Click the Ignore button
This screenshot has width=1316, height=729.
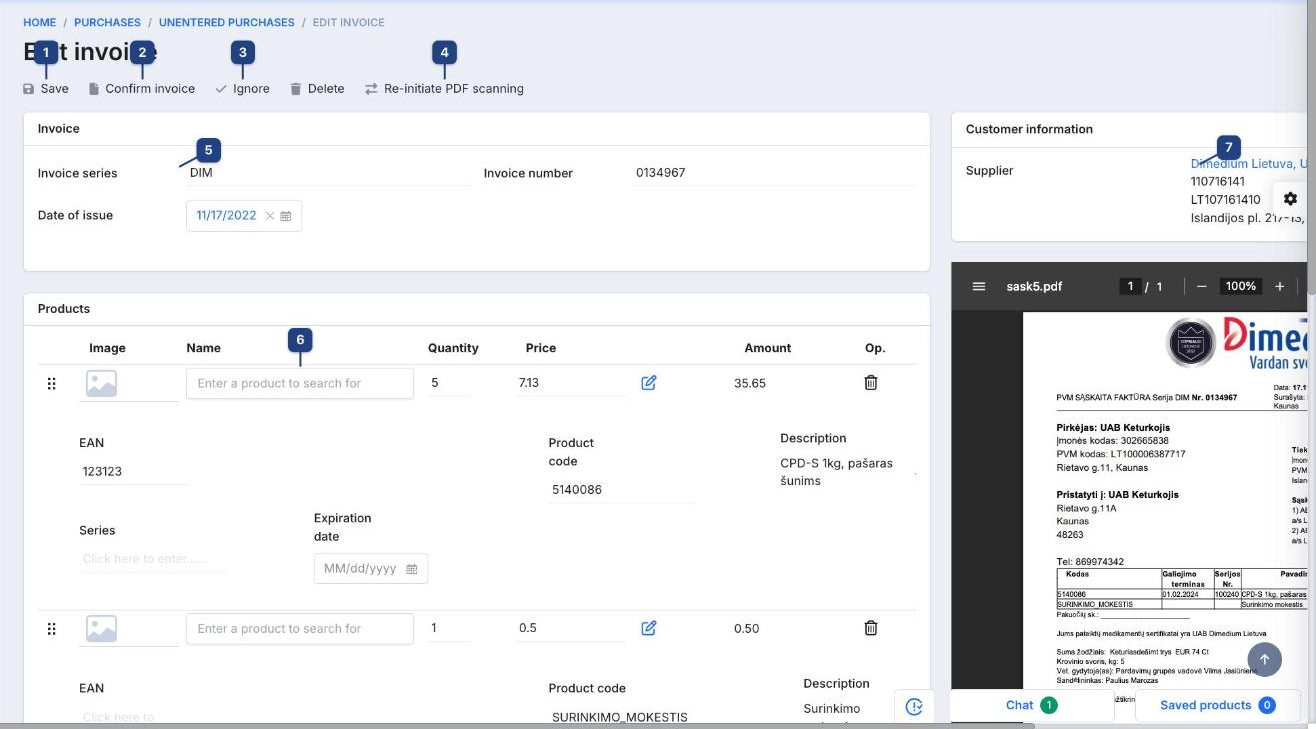pos(243,89)
